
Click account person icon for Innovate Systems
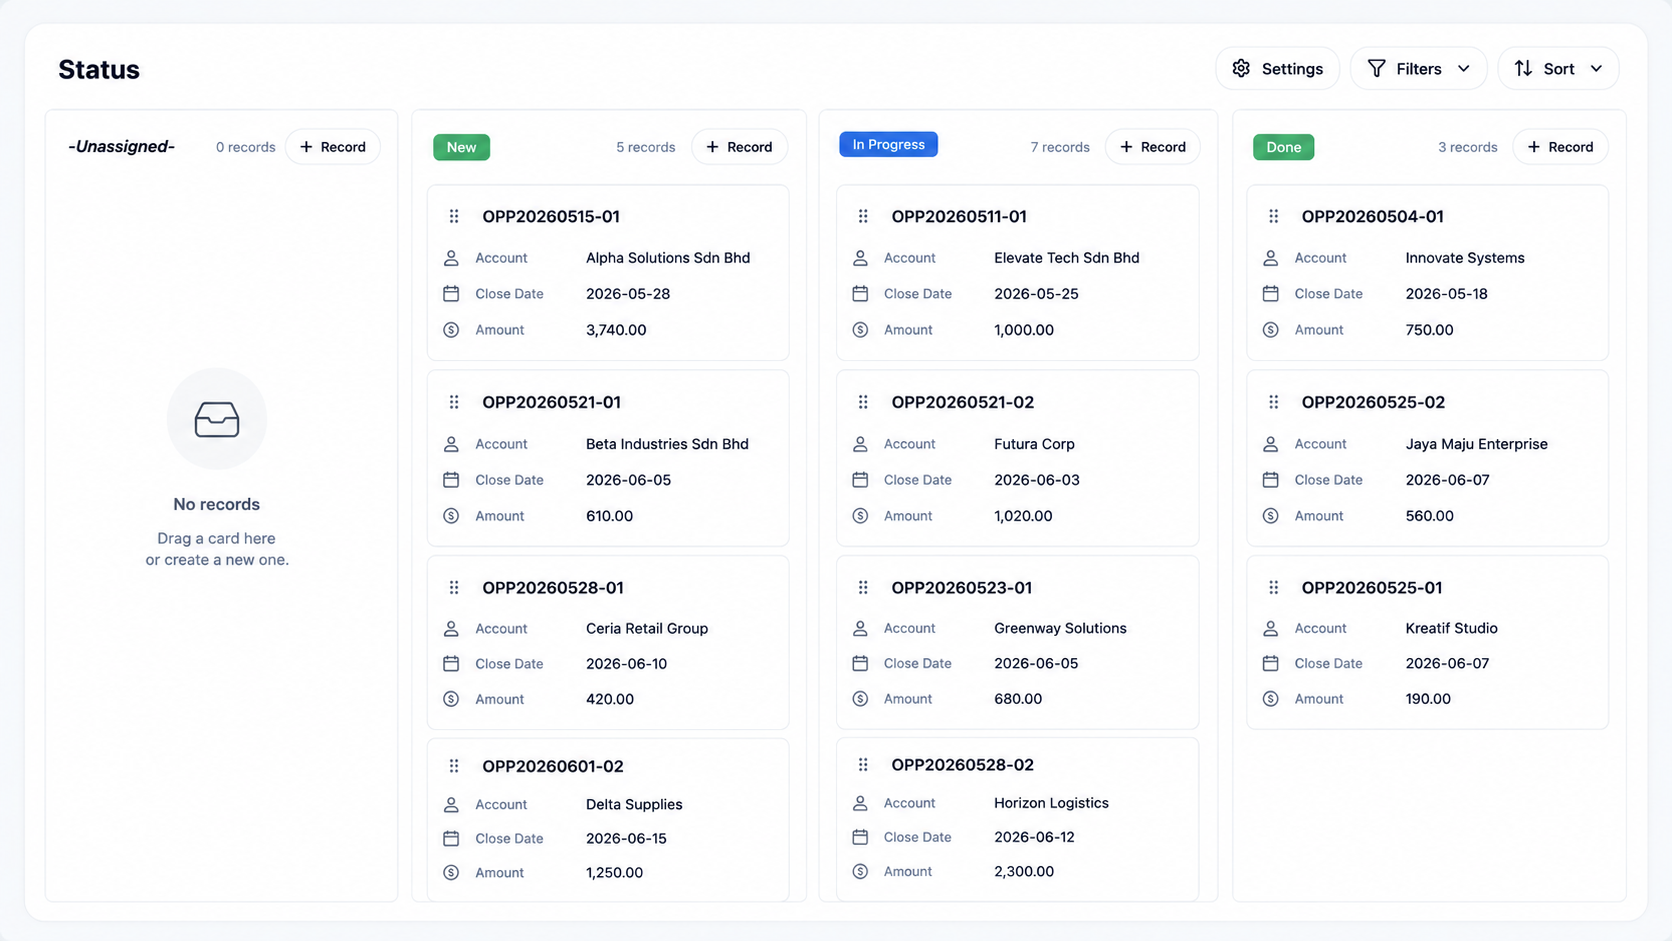[x=1270, y=258]
